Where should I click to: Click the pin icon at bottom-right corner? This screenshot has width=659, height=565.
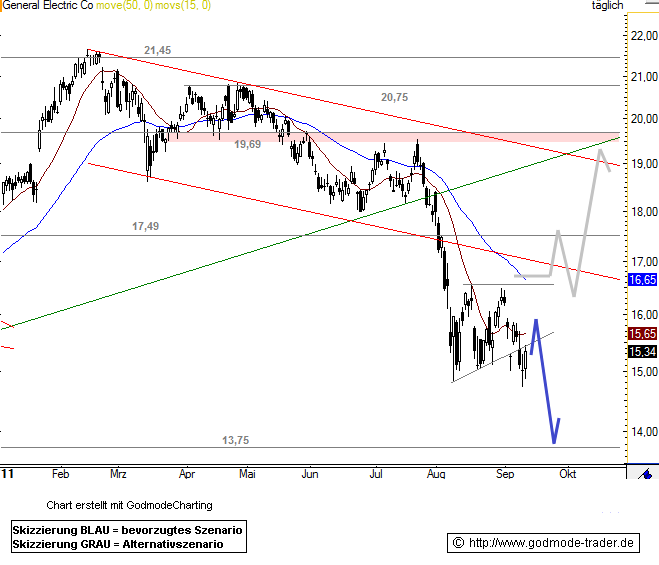(647, 474)
